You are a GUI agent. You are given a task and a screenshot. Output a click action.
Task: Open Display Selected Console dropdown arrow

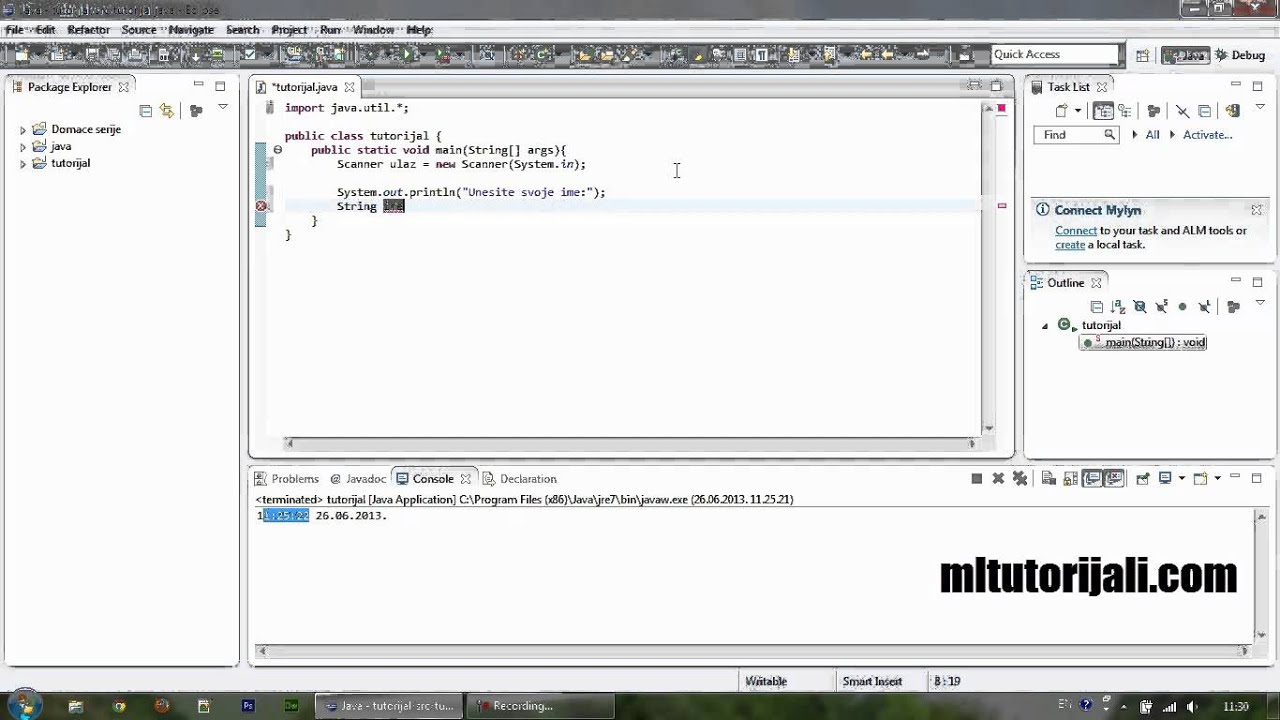tap(1182, 478)
